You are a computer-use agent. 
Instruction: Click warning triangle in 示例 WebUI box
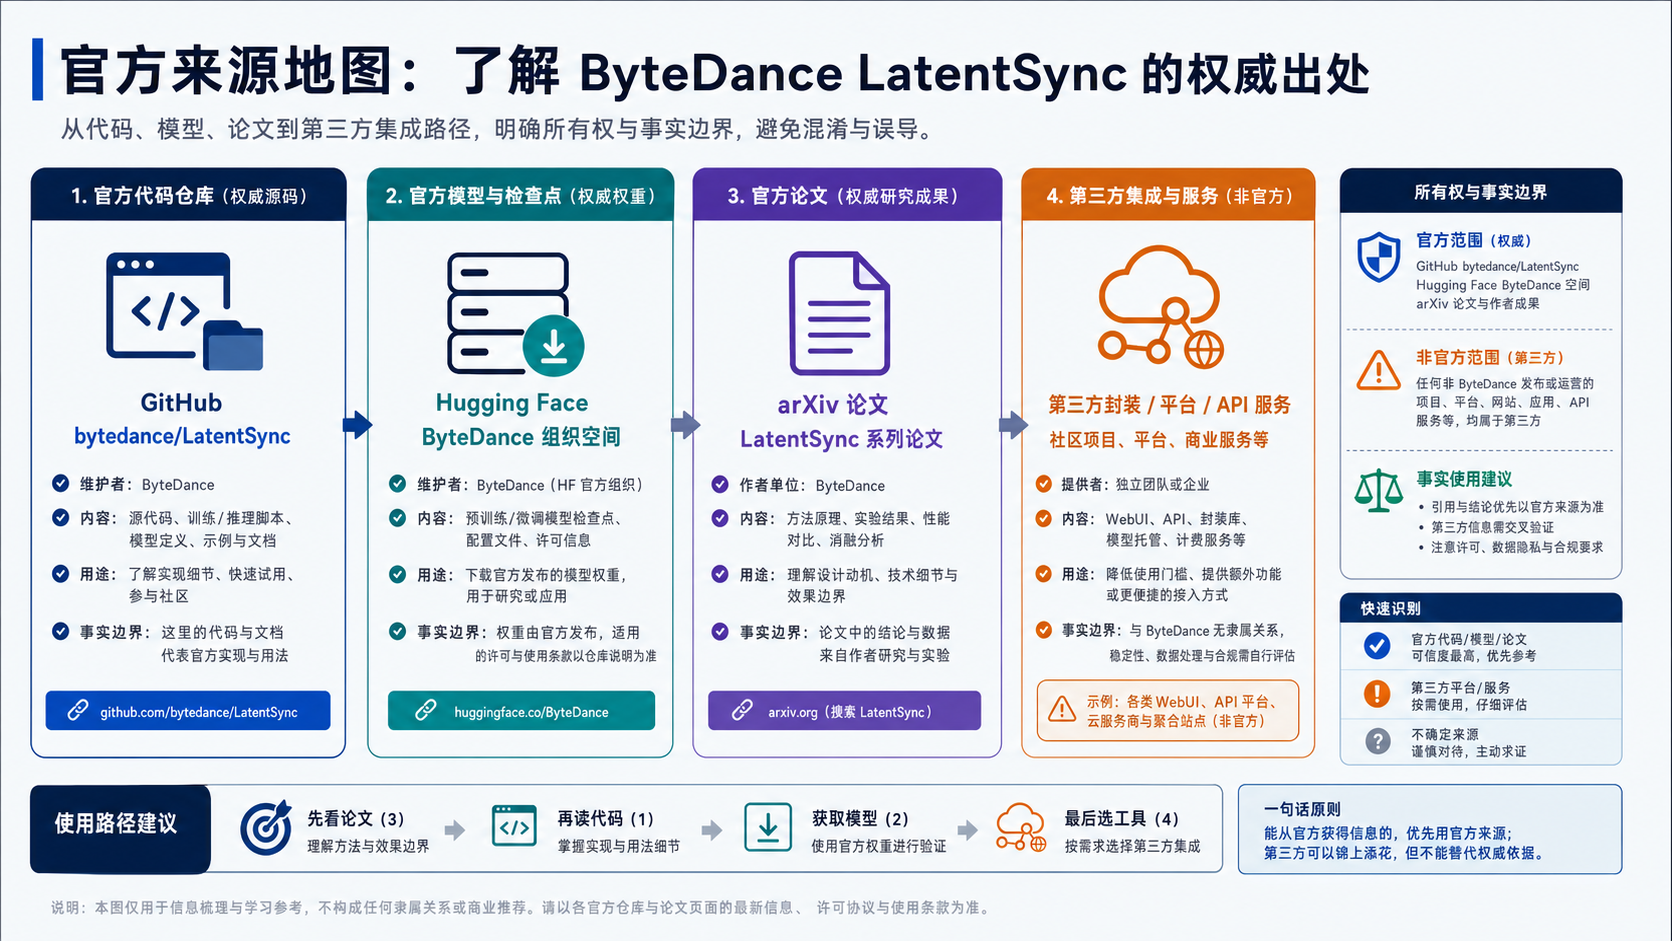tap(1061, 710)
